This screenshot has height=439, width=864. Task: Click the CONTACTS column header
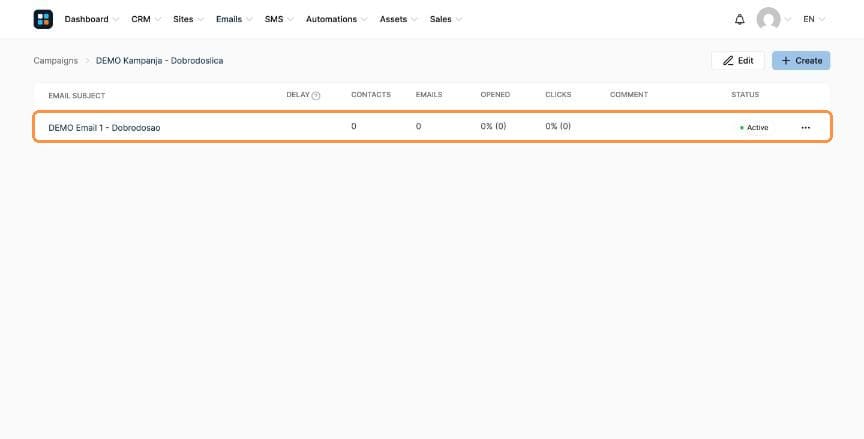tap(371, 95)
